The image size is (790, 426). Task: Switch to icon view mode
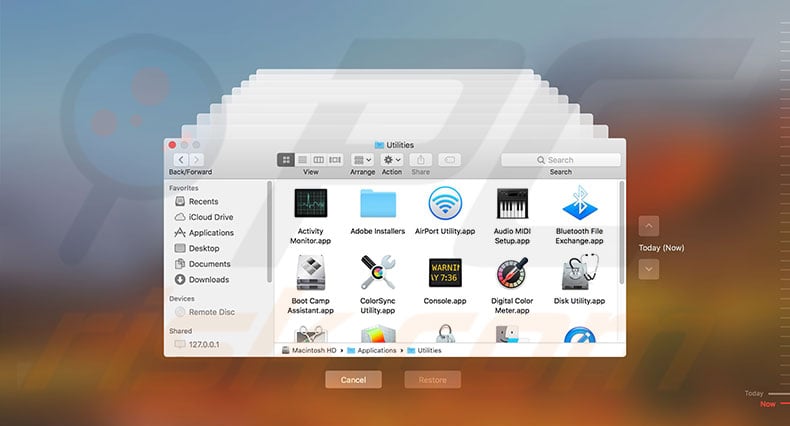pos(286,160)
